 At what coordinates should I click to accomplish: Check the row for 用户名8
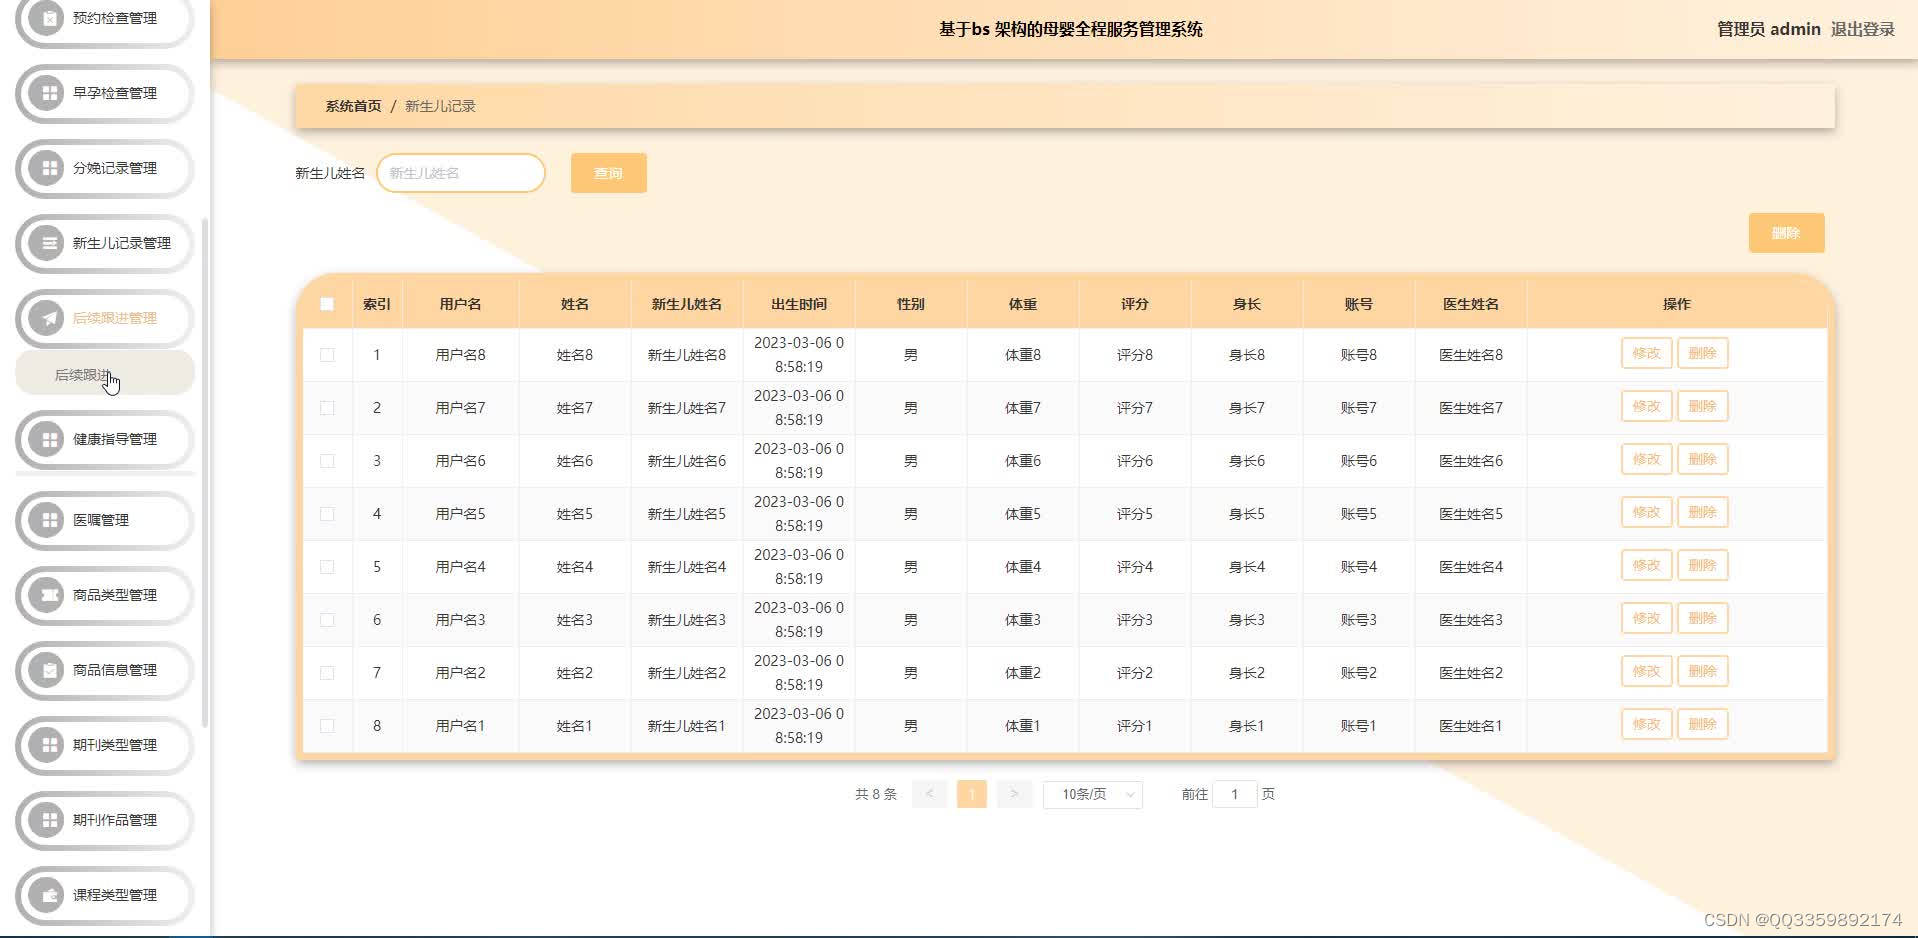(x=327, y=355)
